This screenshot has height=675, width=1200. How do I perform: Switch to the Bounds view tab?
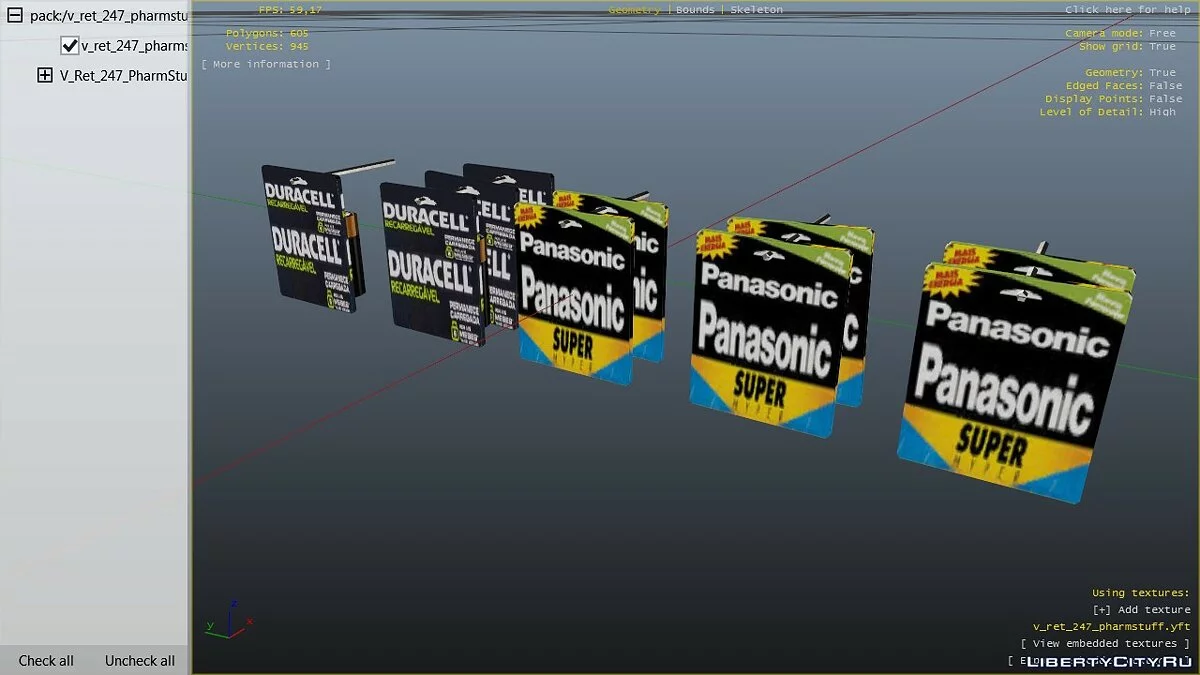pyautogui.click(x=695, y=10)
